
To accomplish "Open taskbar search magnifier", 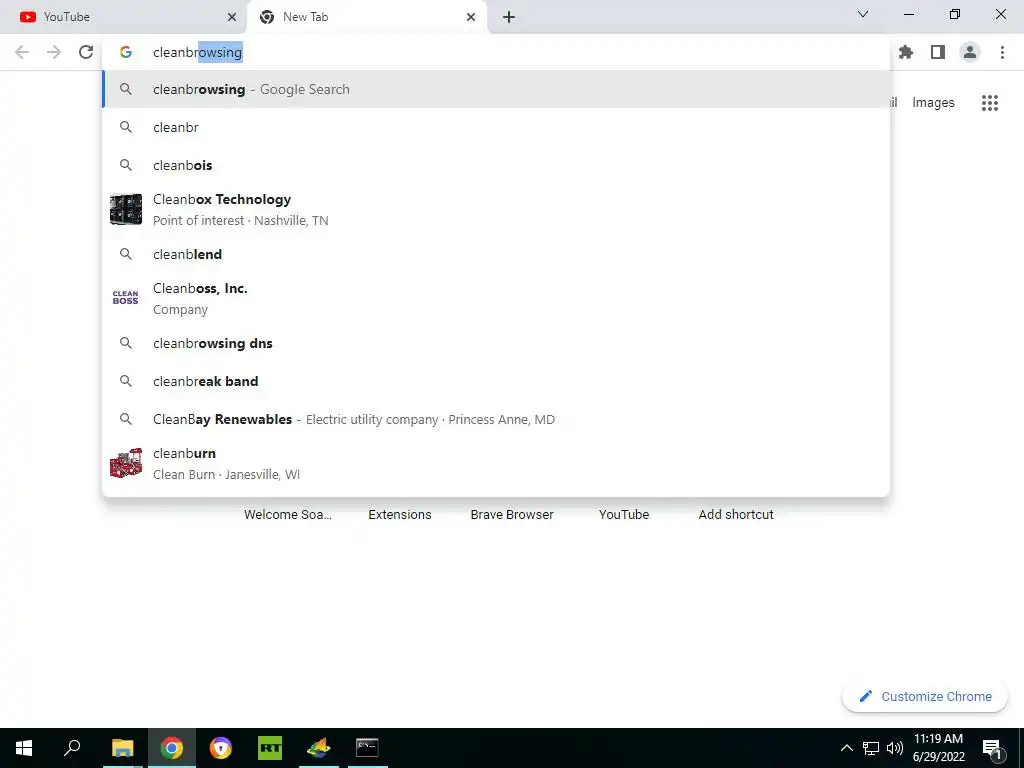I will [x=72, y=748].
